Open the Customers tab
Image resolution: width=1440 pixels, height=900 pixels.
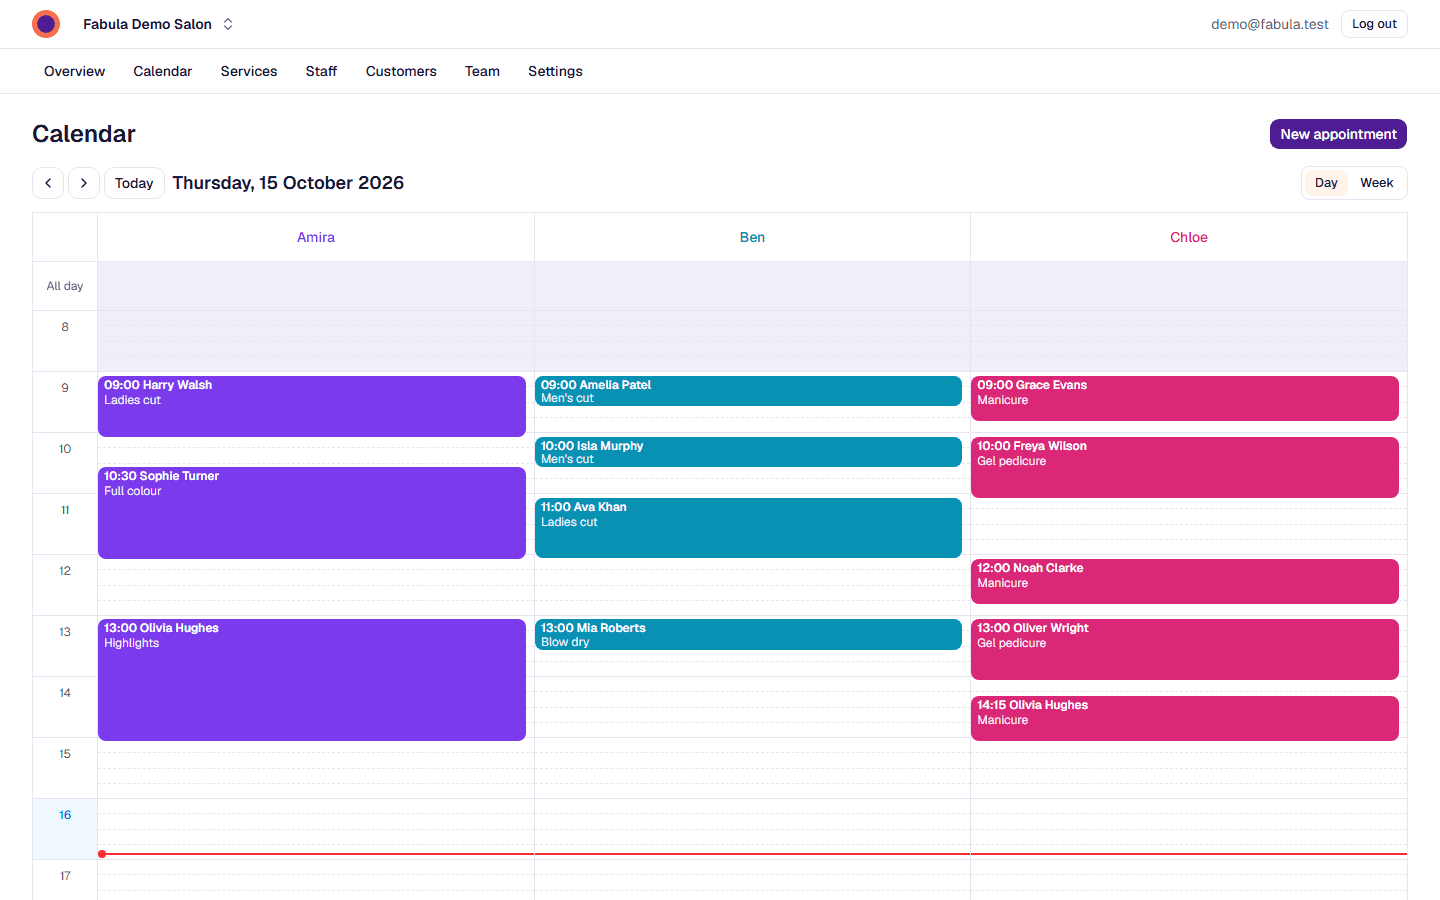click(401, 71)
